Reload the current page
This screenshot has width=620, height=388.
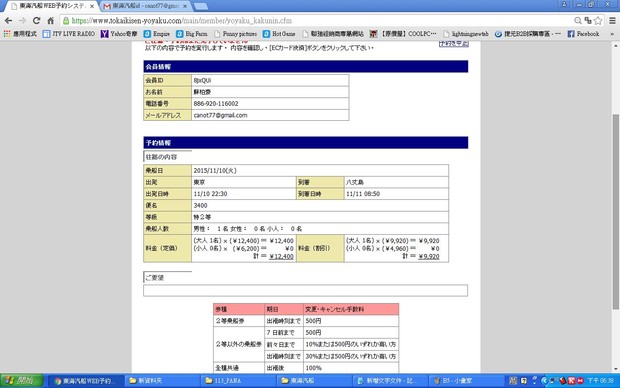(x=36, y=21)
